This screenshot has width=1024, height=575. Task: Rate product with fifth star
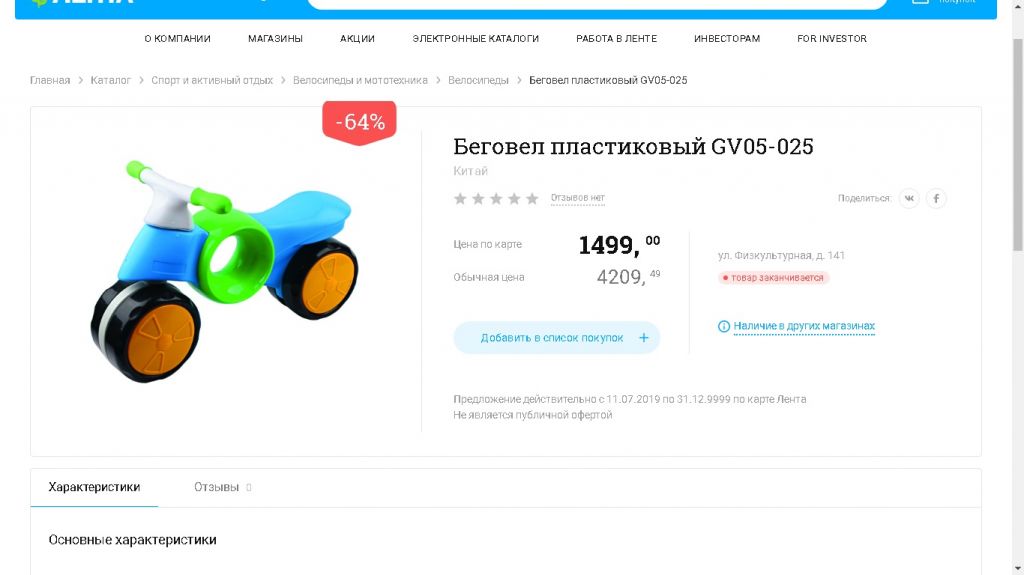[532, 198]
